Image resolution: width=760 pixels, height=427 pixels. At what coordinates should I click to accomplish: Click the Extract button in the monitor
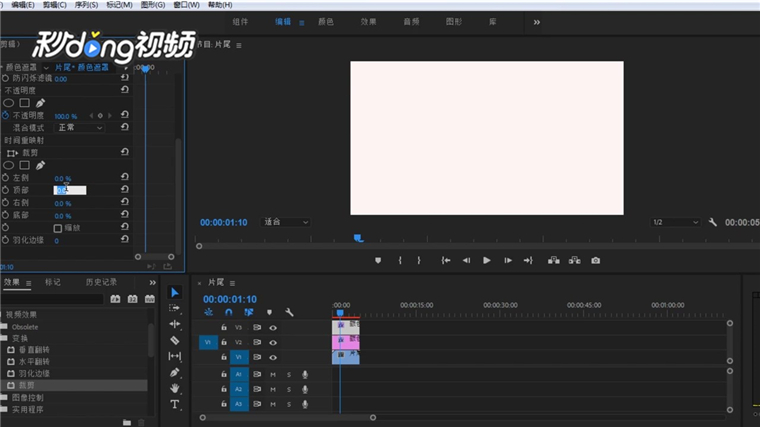tap(574, 261)
